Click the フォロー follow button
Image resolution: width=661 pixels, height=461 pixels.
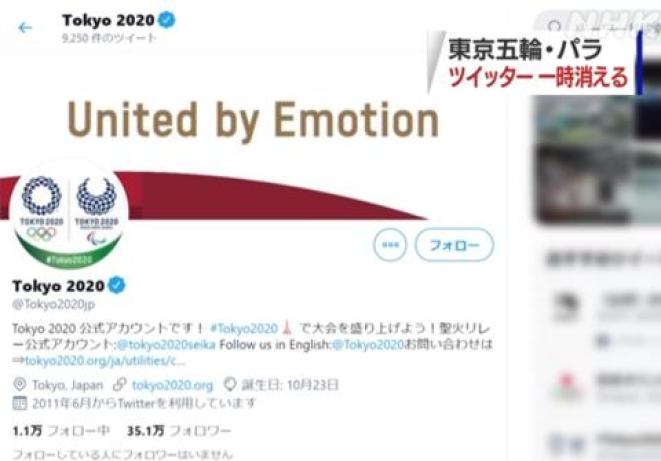[x=454, y=245]
